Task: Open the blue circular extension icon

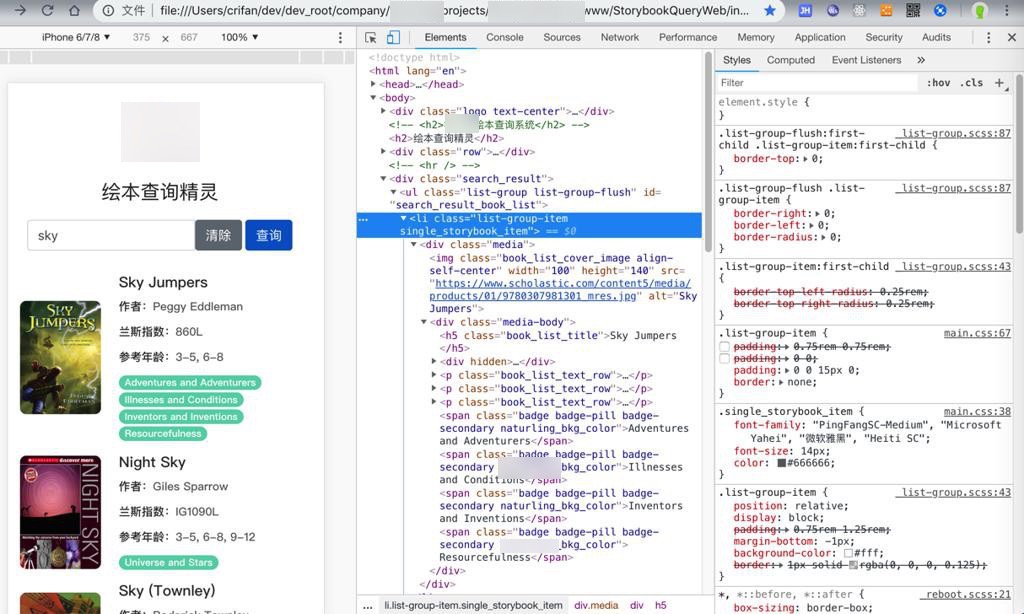Action: pyautogui.click(x=940, y=10)
